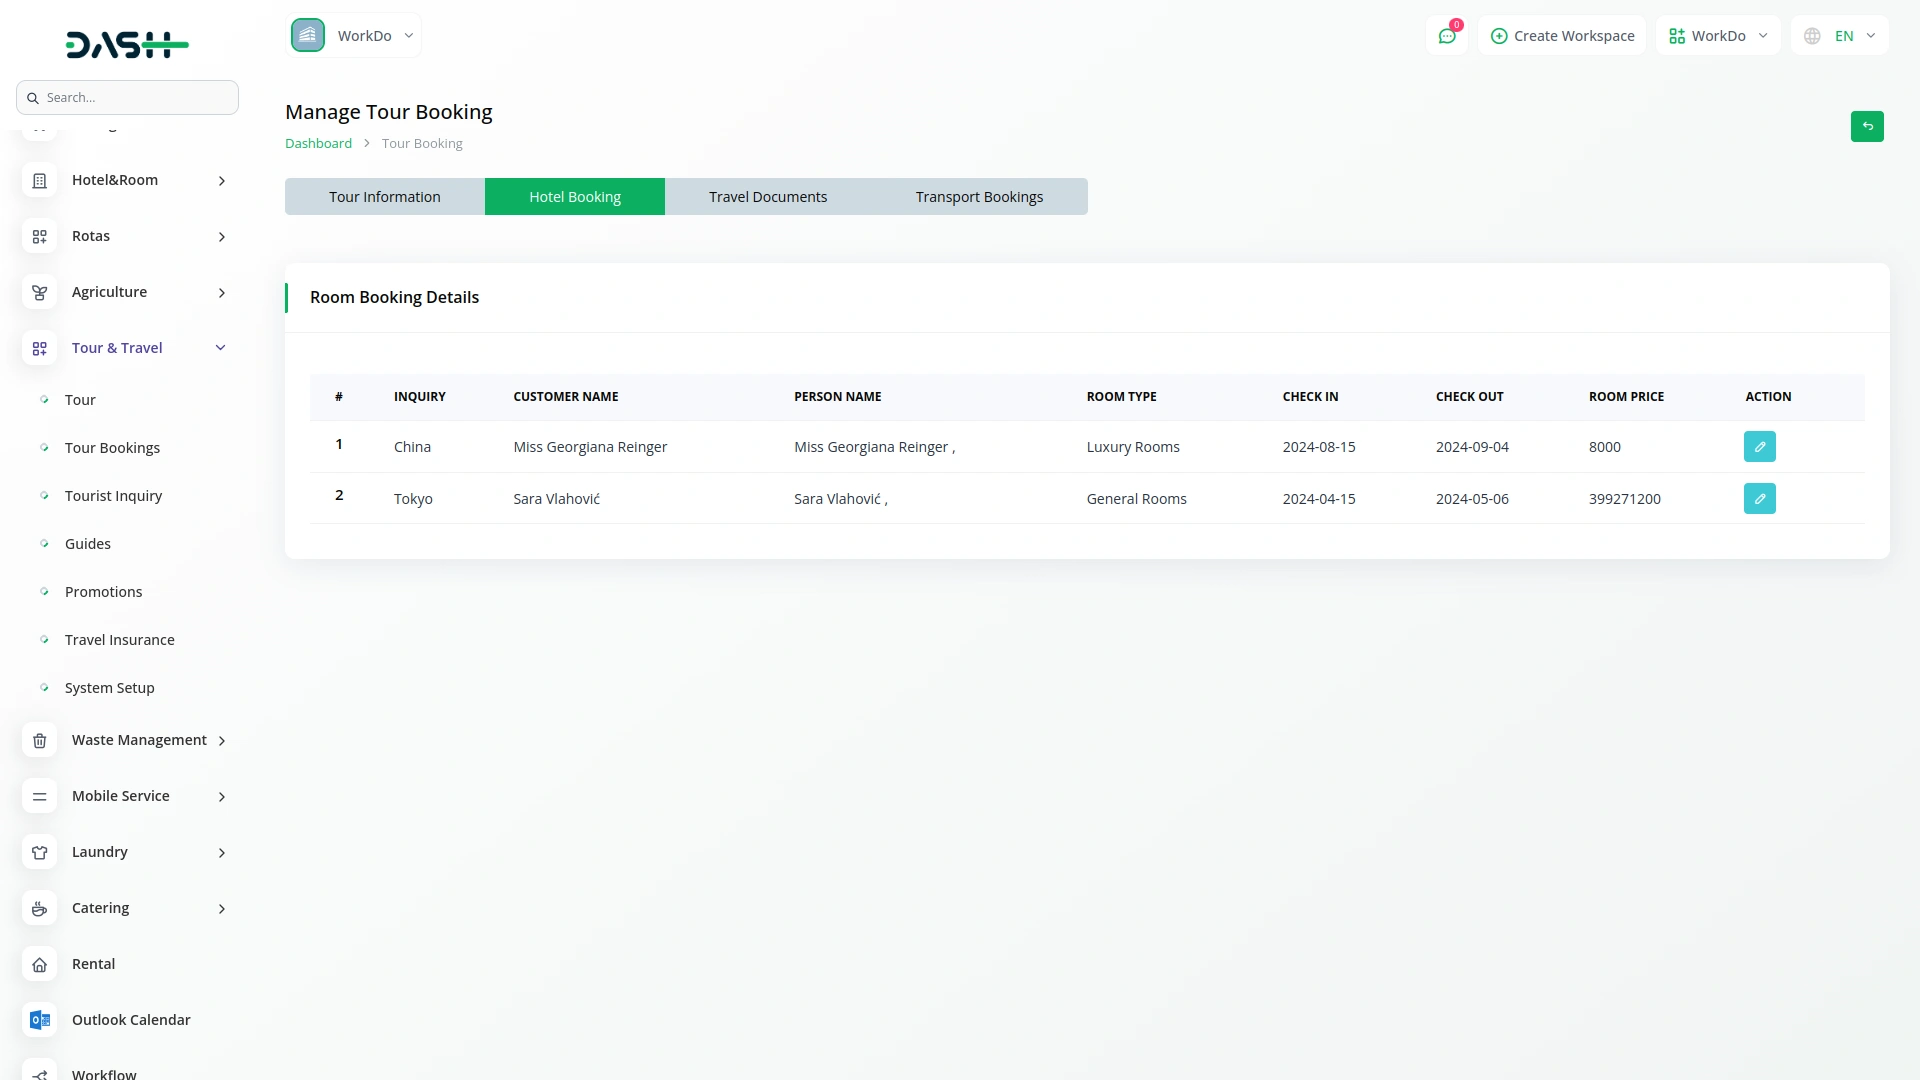Screen dimensions: 1920x1080
Task: Collapse the Tour & Travel menu
Action: click(221, 348)
